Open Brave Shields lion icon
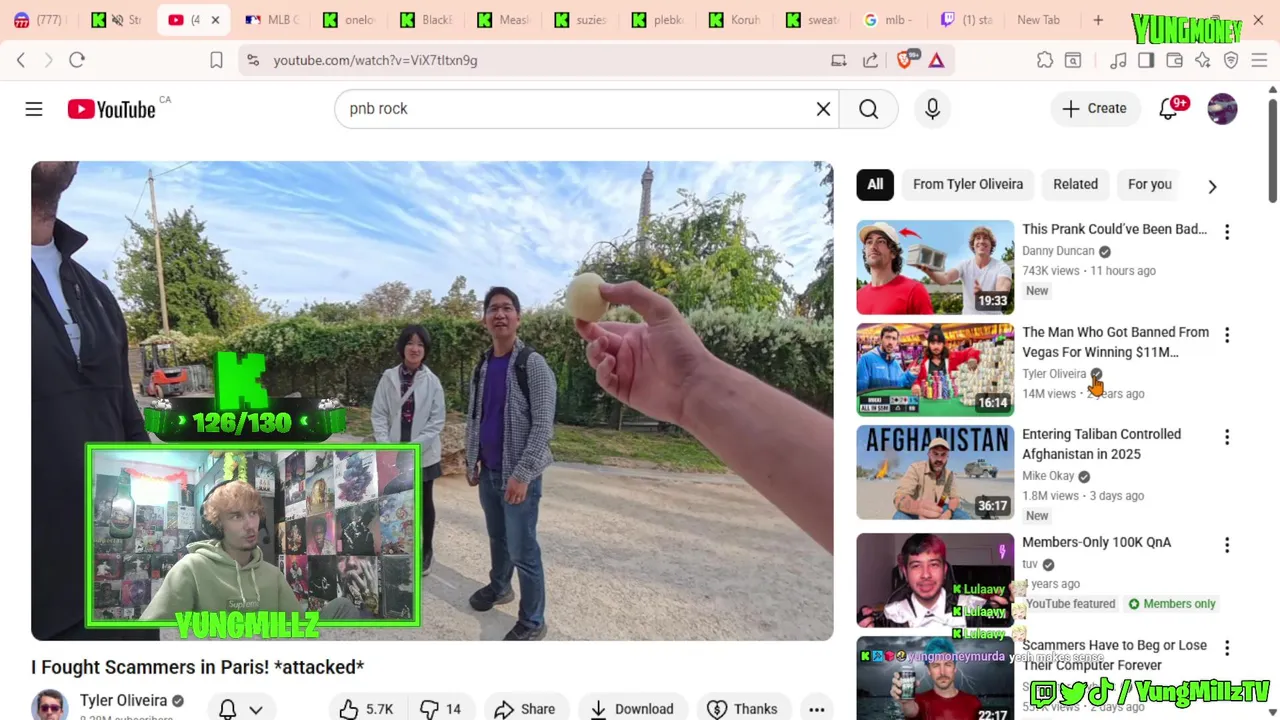This screenshot has width=1280, height=720. click(905, 60)
